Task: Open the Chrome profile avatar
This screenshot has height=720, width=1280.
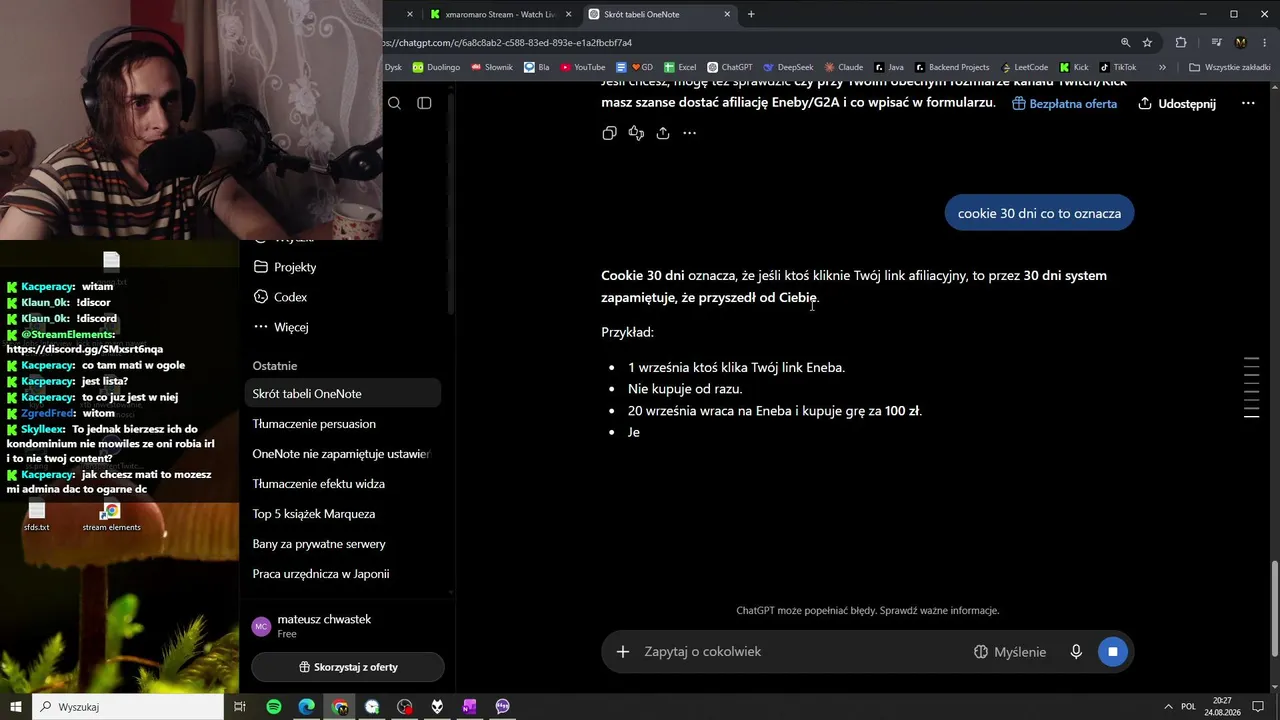Action: [1241, 43]
